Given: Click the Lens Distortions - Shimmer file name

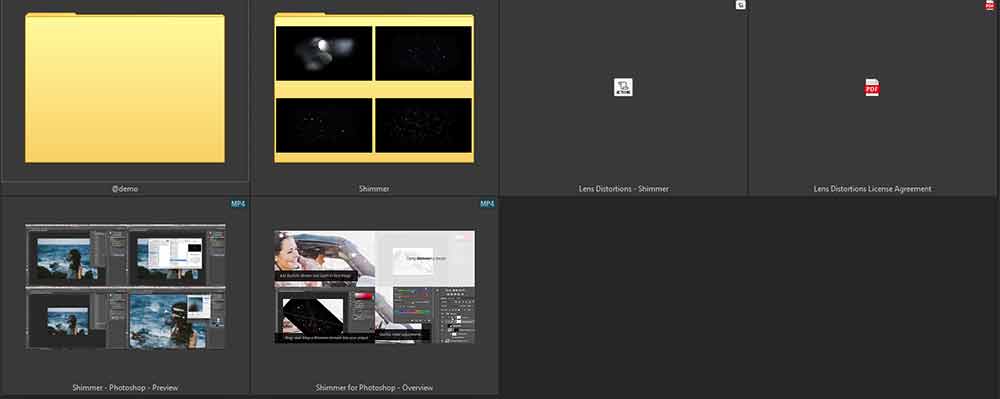Looking at the screenshot, I should 624,189.
